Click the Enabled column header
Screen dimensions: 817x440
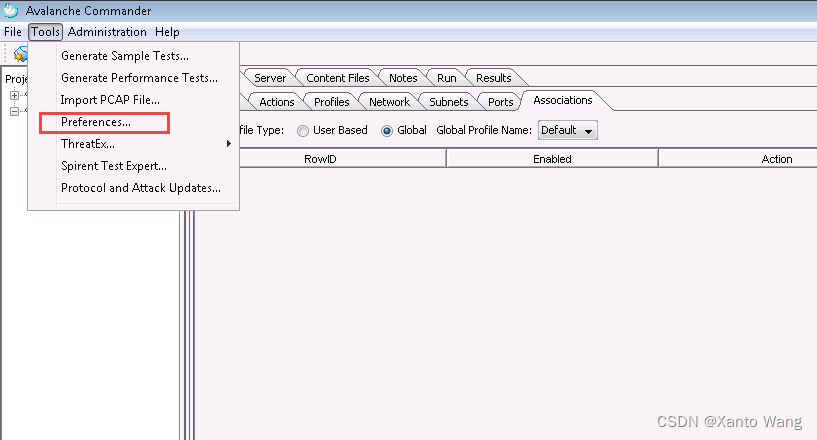pos(552,159)
